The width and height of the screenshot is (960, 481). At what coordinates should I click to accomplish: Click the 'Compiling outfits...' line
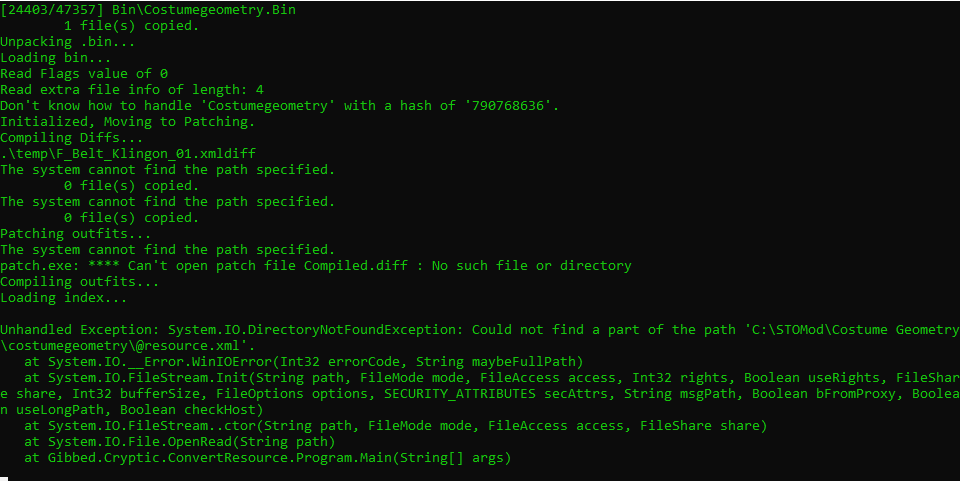tap(80, 281)
